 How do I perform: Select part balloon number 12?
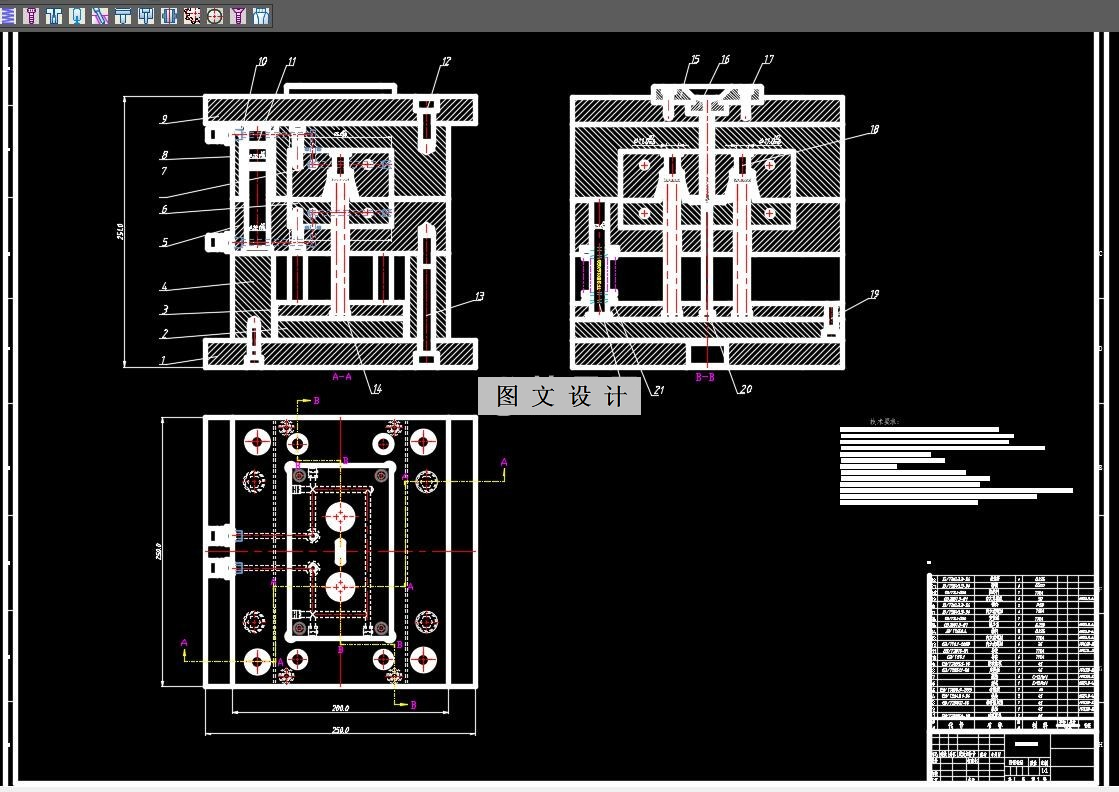coord(446,62)
